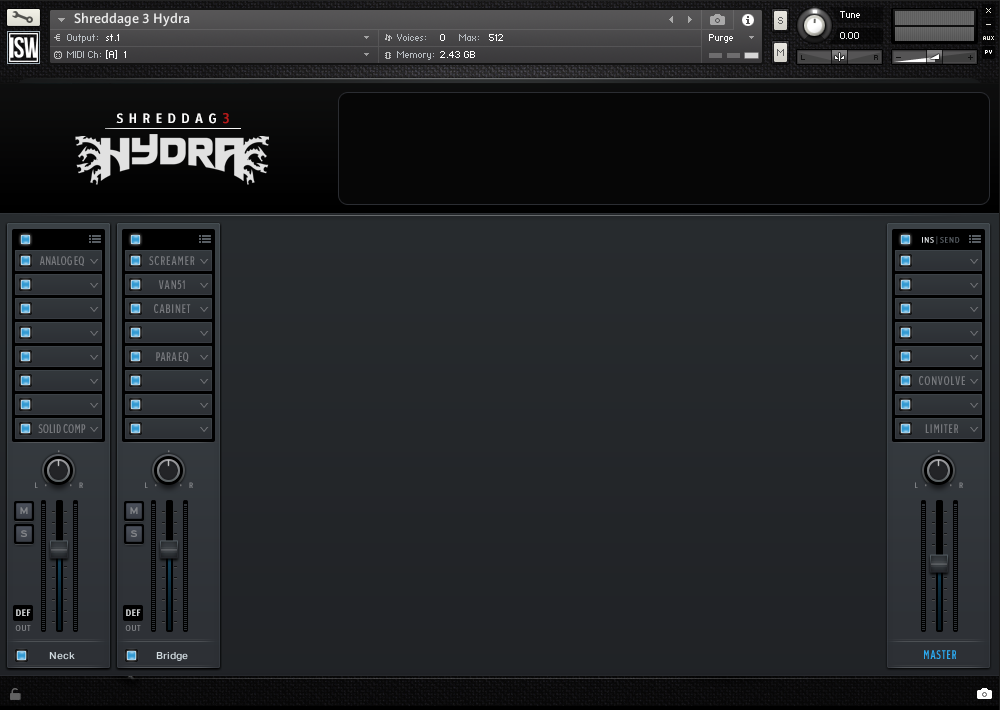Solo the Neck channel

tap(24, 533)
